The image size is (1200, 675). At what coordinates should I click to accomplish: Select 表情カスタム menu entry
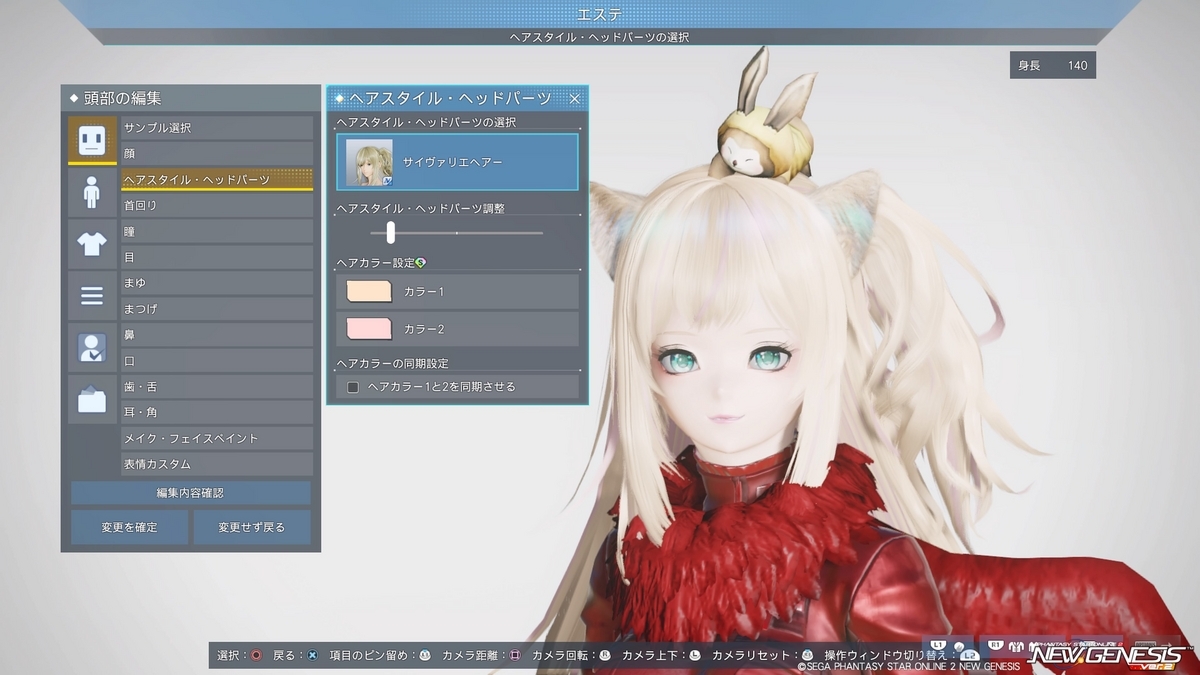[217, 464]
